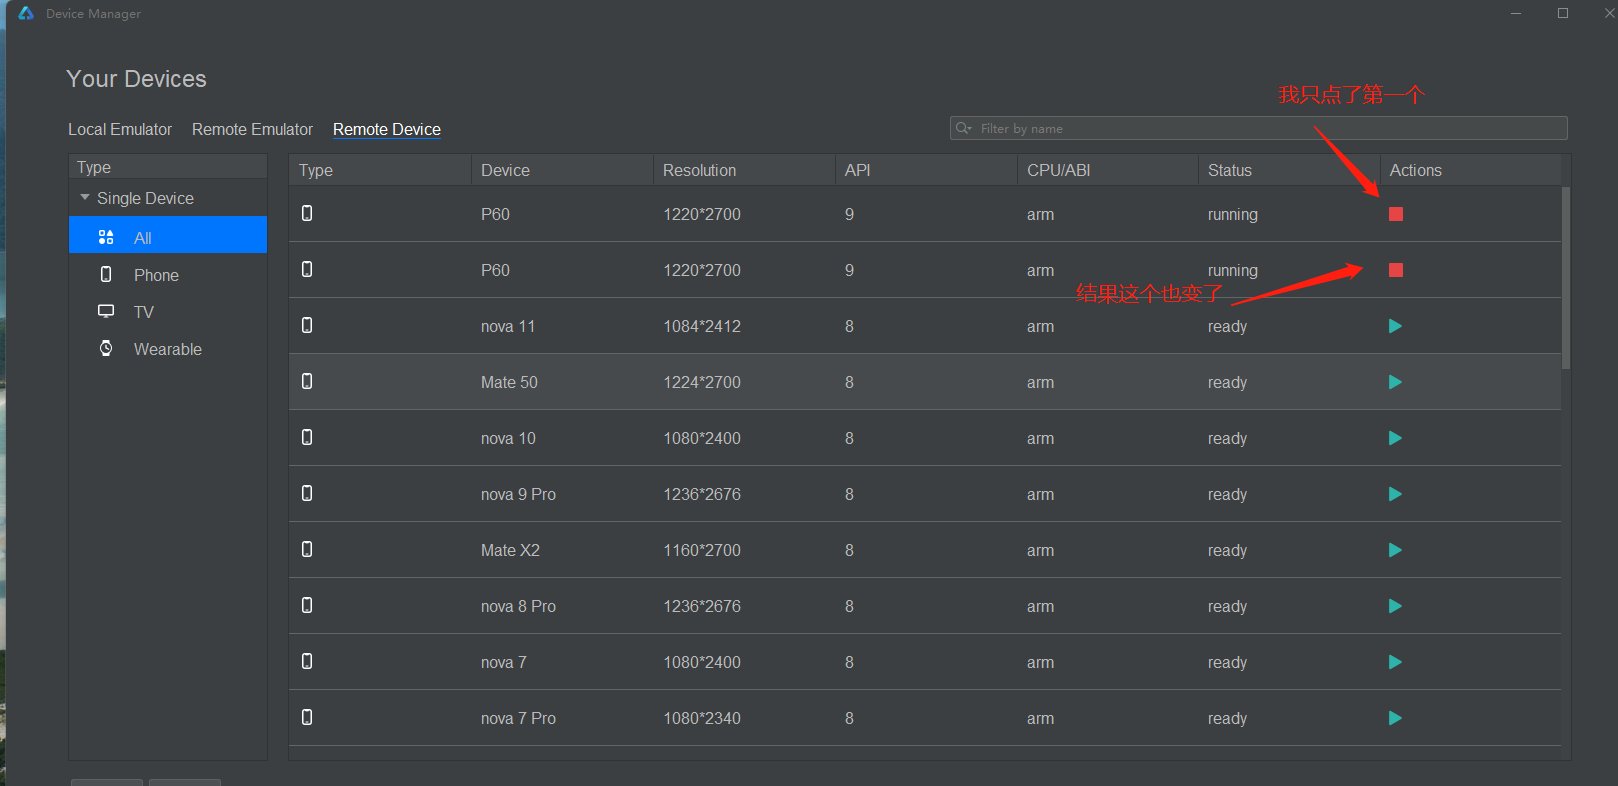Sort by the API column header
This screenshot has width=1618, height=786.
point(926,170)
